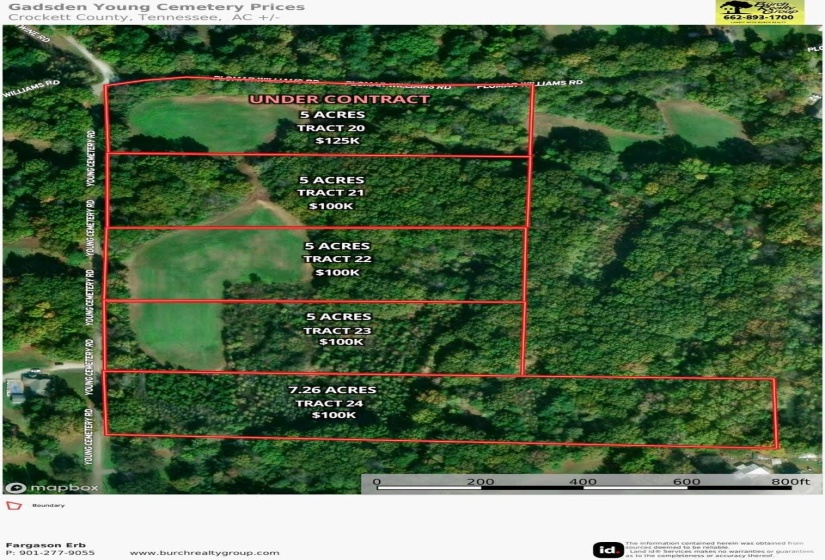Click the Tract 22 $100K price

pos(337,272)
